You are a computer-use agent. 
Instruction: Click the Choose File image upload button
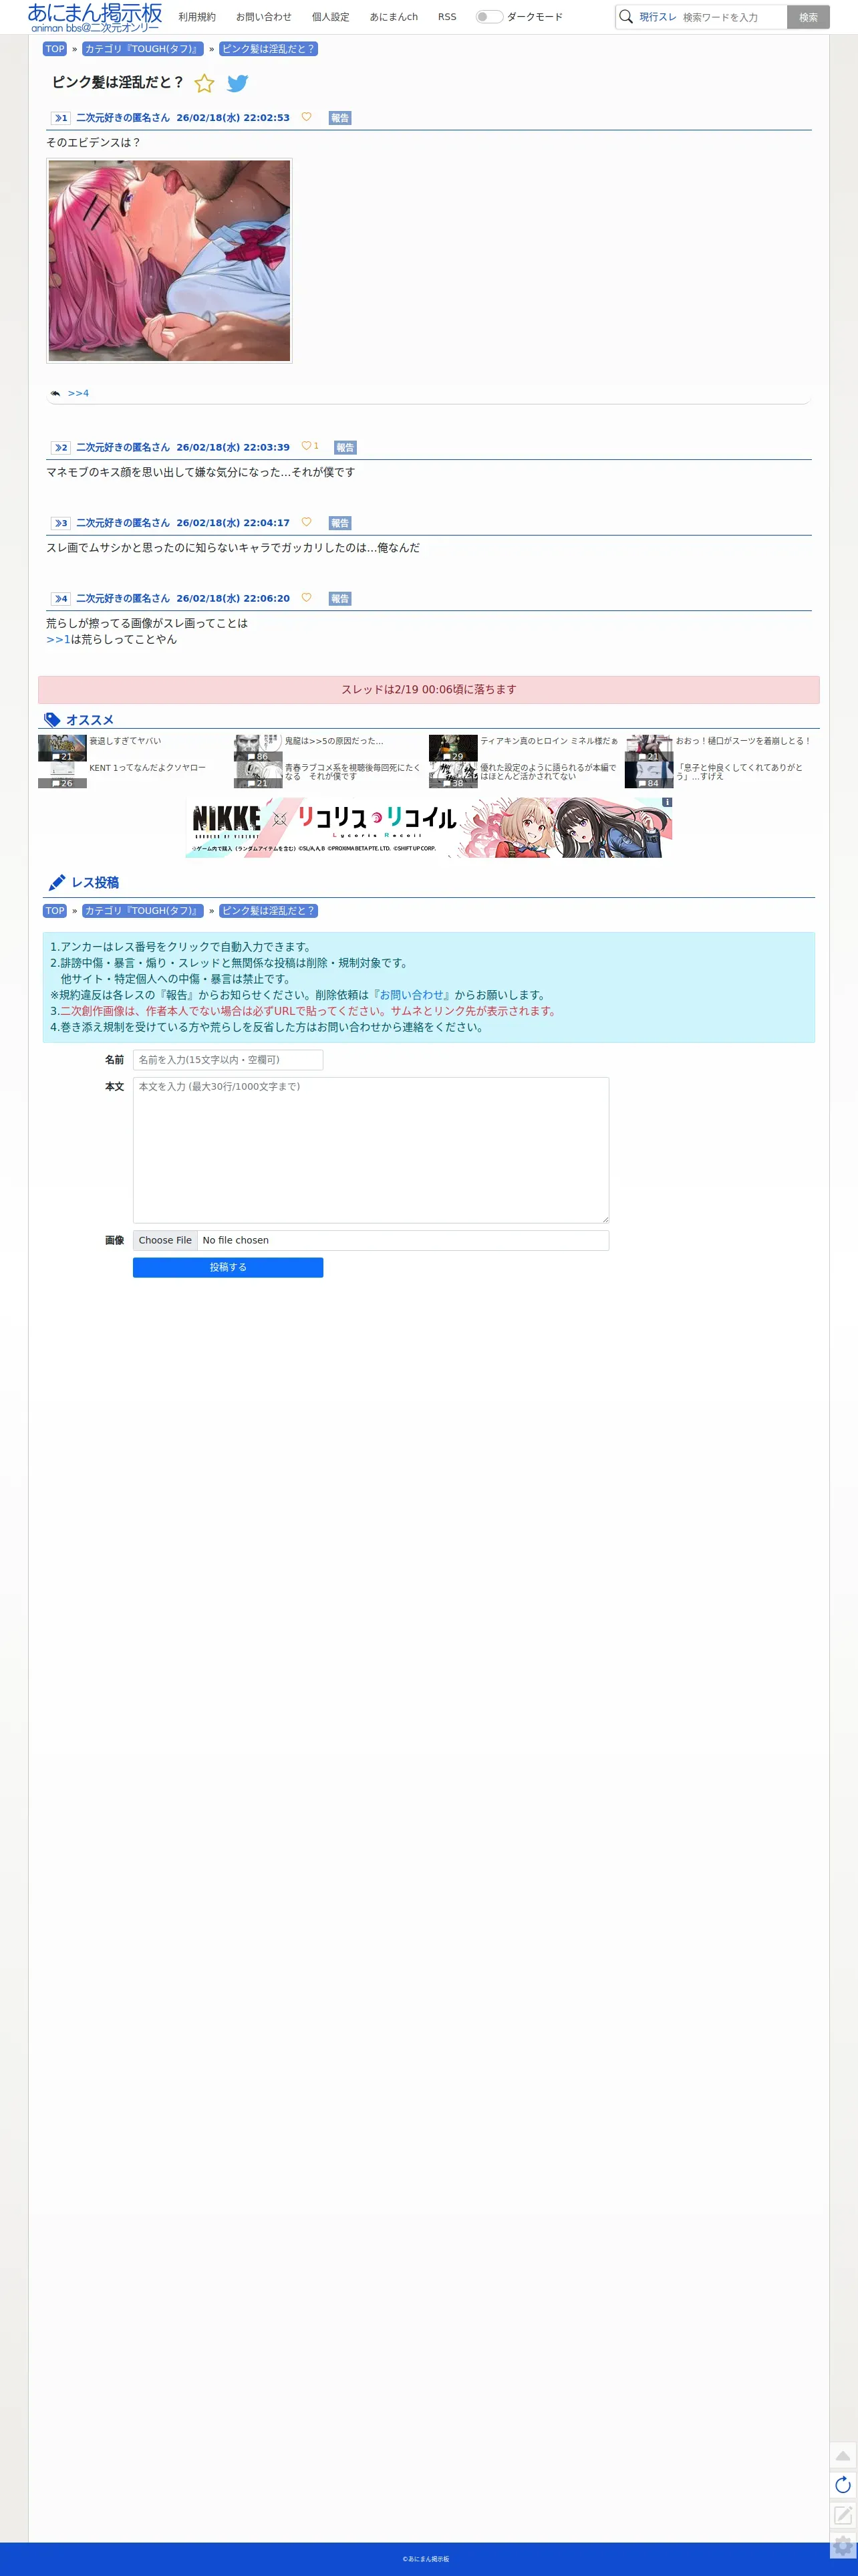(165, 1240)
